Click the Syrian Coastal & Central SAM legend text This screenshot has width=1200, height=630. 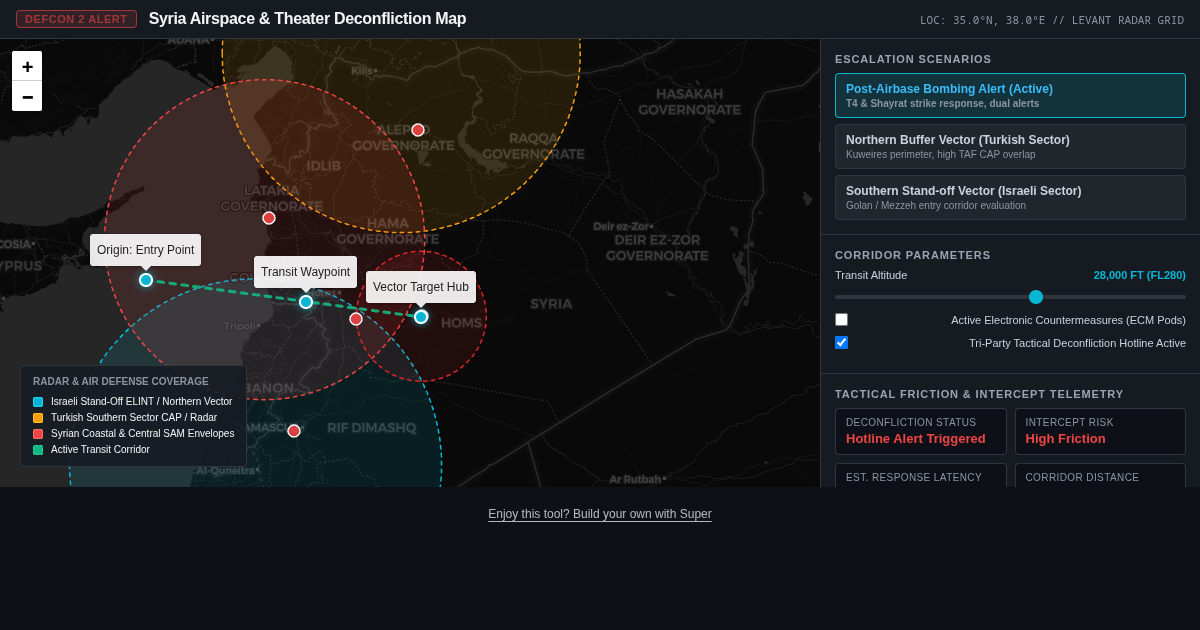[x=143, y=434]
